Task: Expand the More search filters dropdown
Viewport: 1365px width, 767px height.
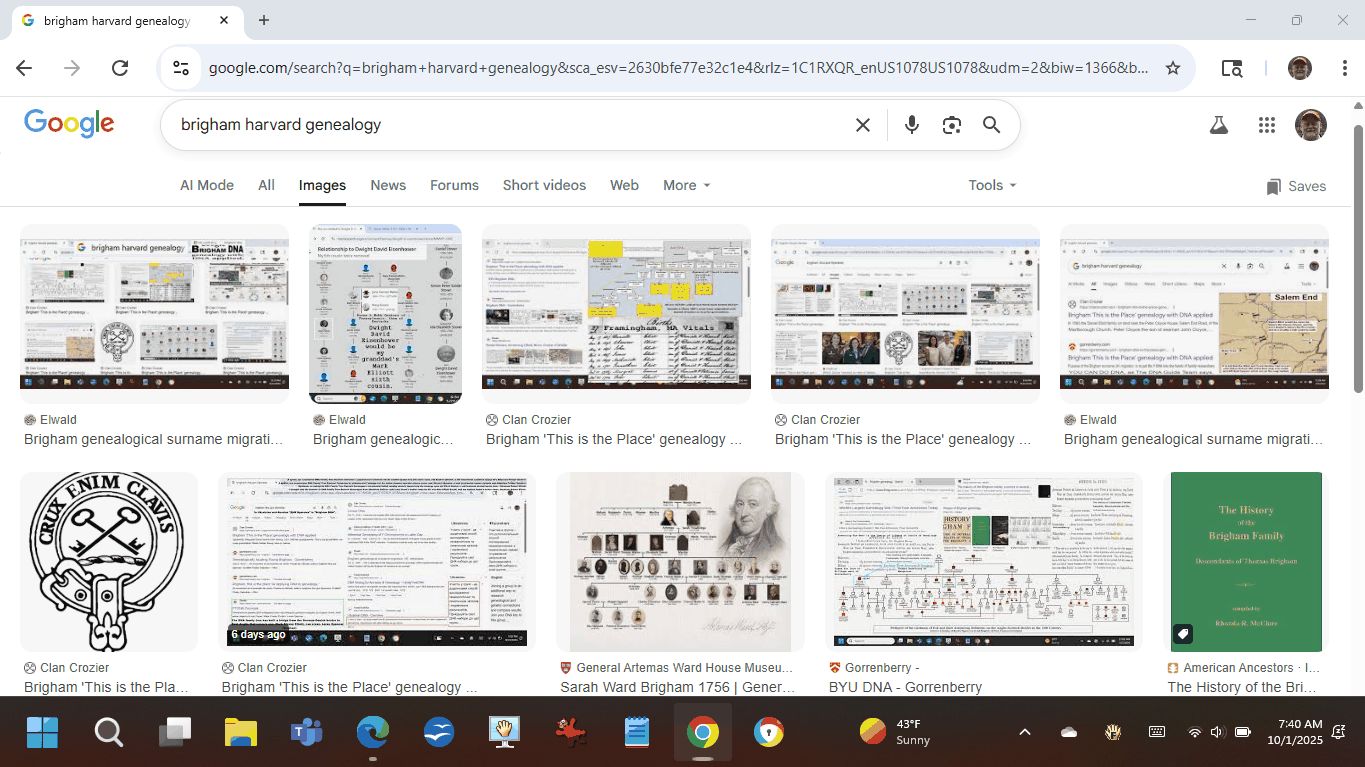Action: [686, 185]
